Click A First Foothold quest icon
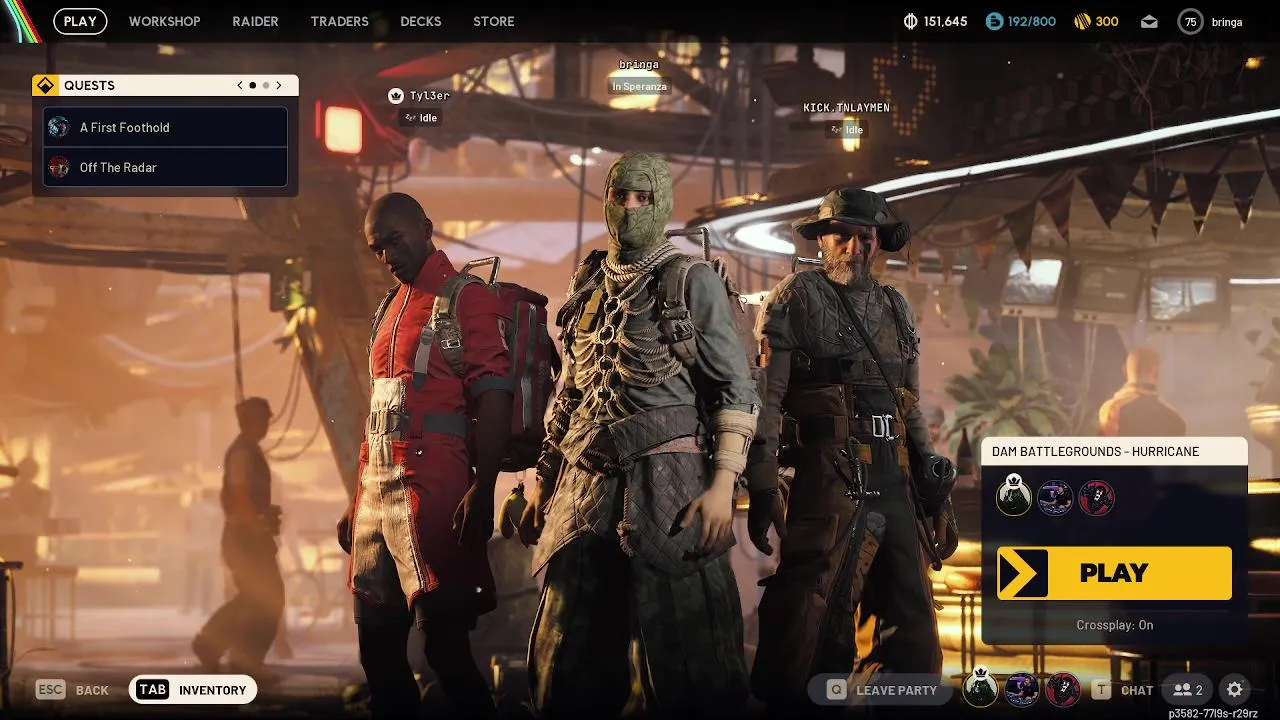 (x=59, y=127)
